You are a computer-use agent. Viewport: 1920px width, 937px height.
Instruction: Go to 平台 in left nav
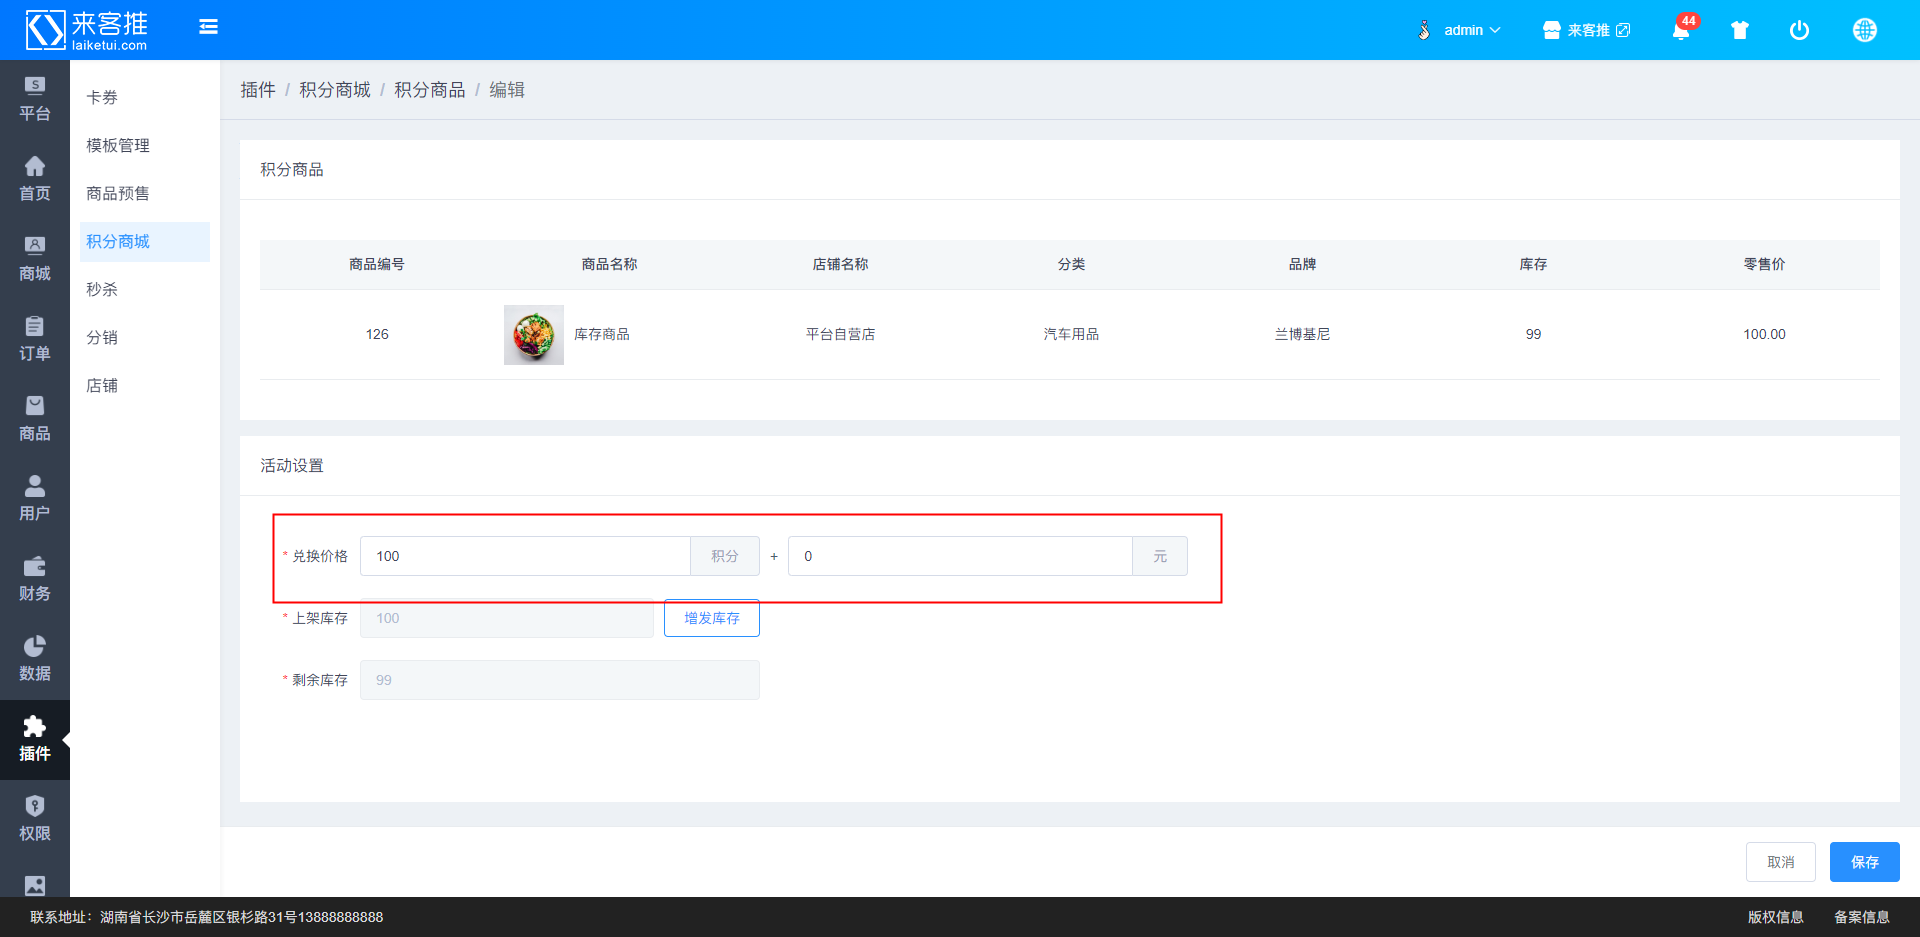pyautogui.click(x=35, y=99)
